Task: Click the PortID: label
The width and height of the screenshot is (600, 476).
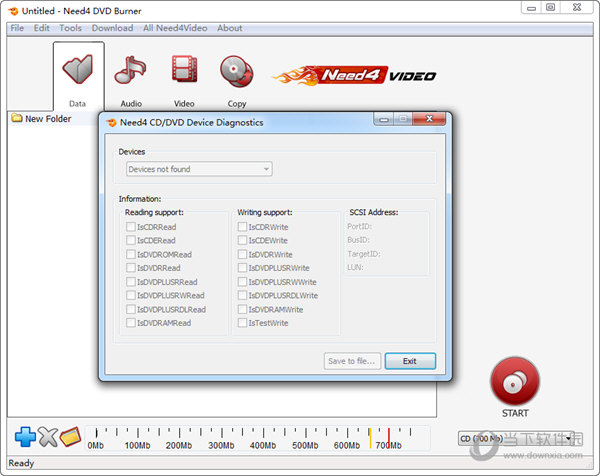Action: click(x=360, y=227)
